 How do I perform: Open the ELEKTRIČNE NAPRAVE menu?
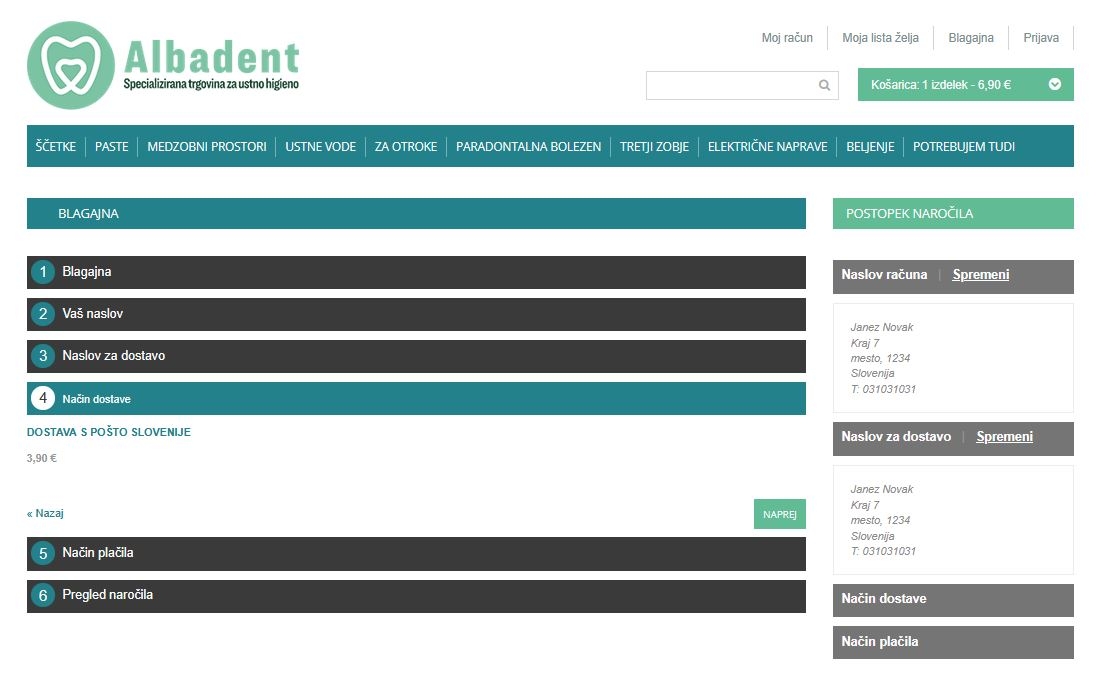click(767, 147)
